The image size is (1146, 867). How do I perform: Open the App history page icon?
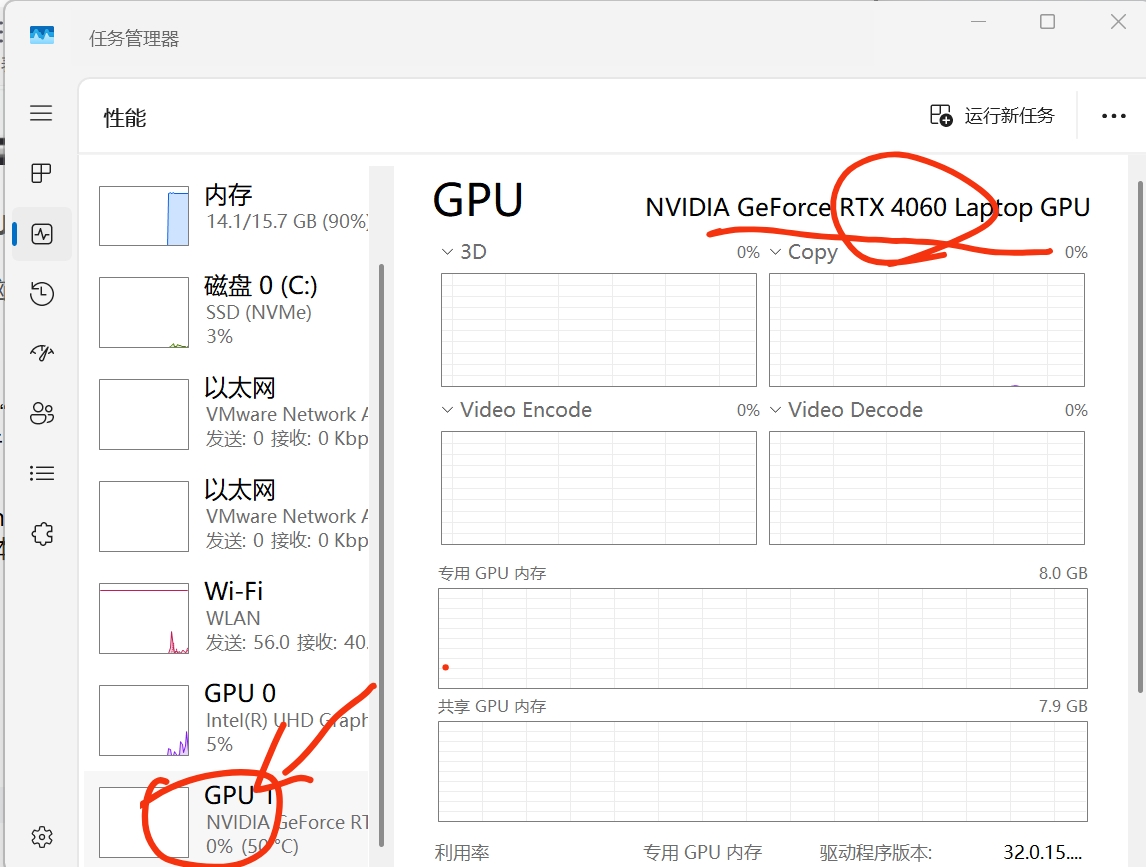[42, 294]
